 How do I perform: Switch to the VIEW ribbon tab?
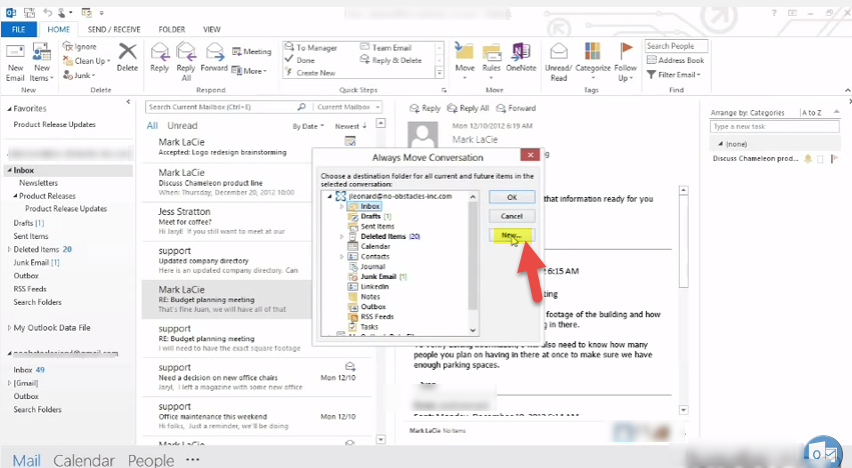pyautogui.click(x=212, y=29)
